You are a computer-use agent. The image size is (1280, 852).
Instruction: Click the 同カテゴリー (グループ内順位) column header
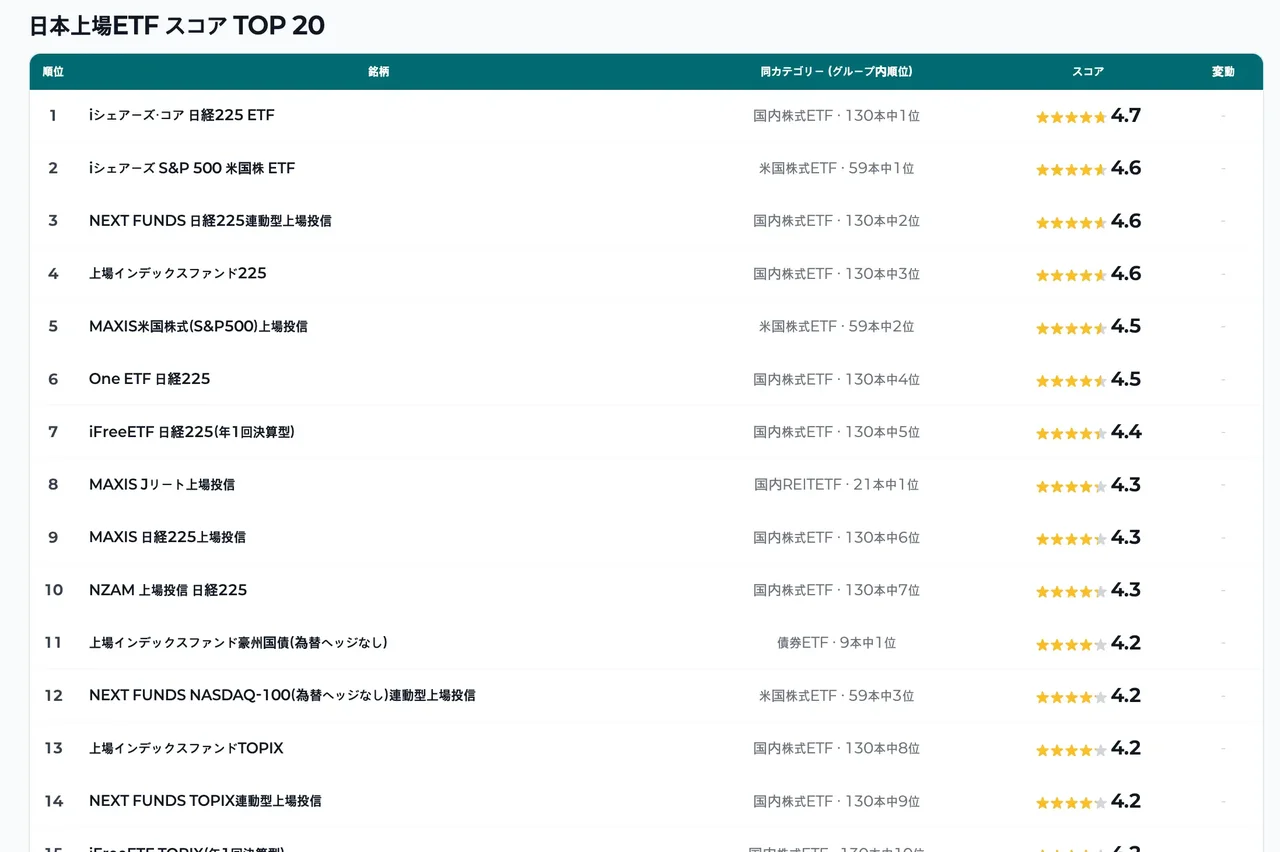click(x=836, y=72)
